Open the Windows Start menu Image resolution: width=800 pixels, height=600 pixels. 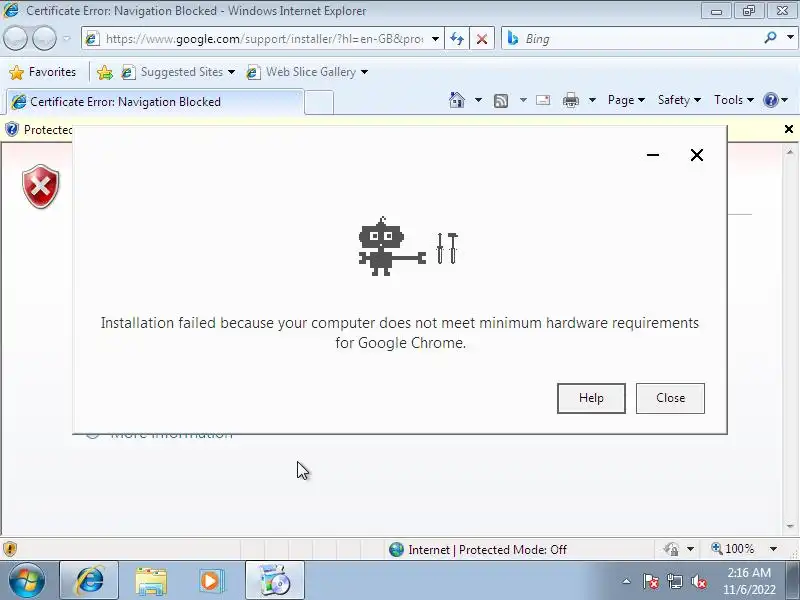pos(27,581)
